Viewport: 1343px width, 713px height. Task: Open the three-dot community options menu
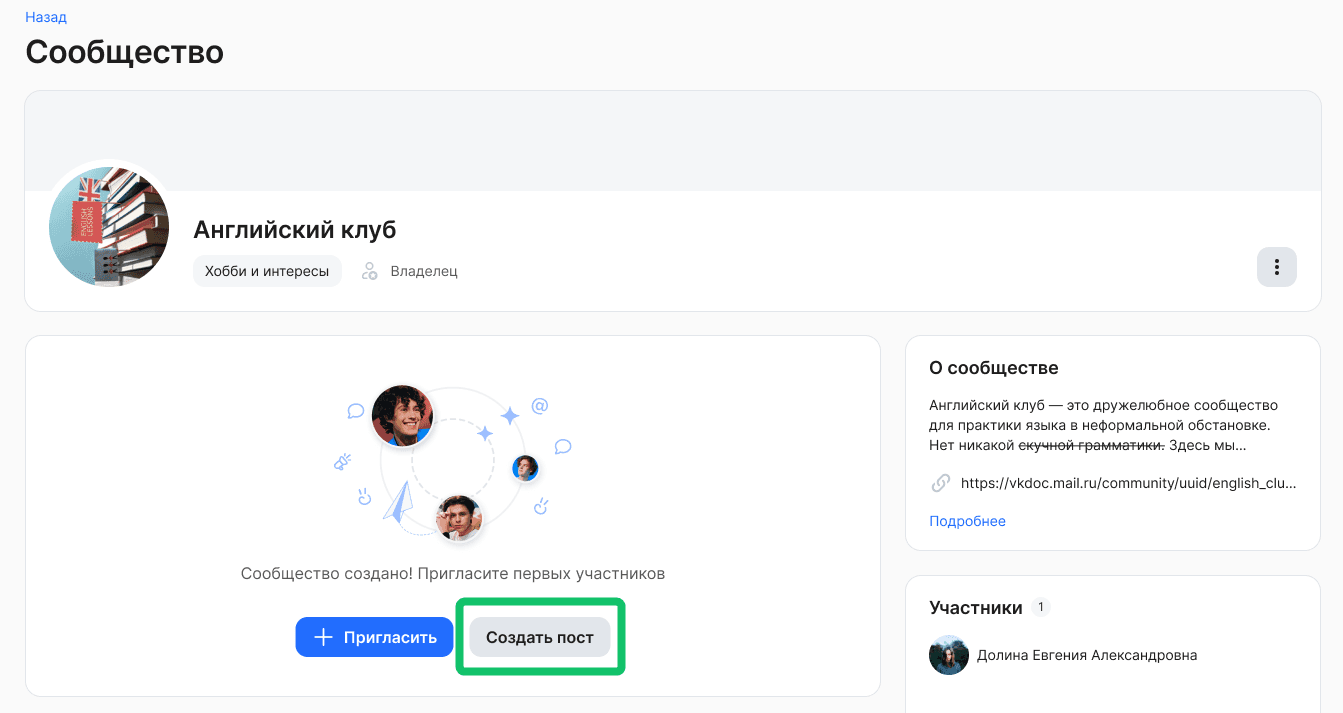[x=1276, y=267]
